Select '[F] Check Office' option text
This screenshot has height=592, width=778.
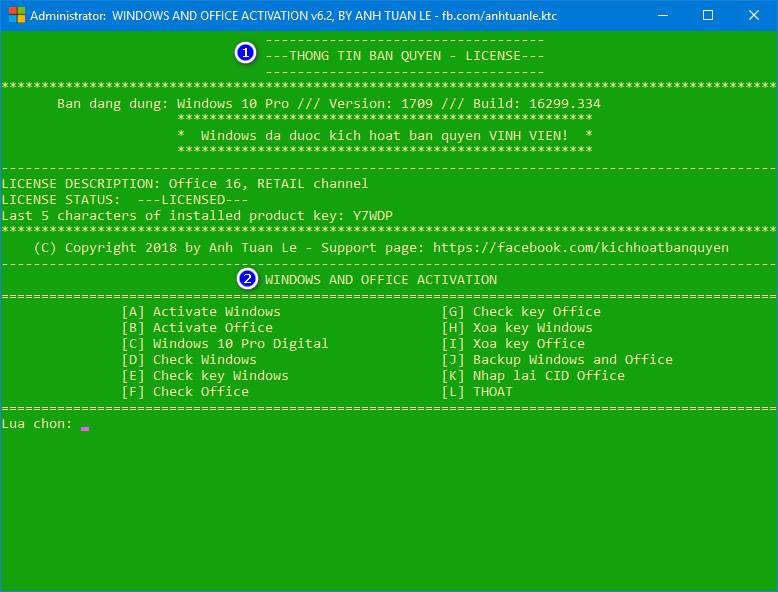pyautogui.click(x=185, y=392)
